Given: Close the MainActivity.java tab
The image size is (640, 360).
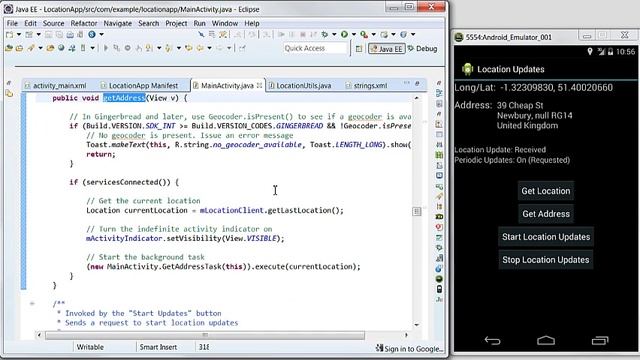Looking at the screenshot, I should [x=259, y=85].
